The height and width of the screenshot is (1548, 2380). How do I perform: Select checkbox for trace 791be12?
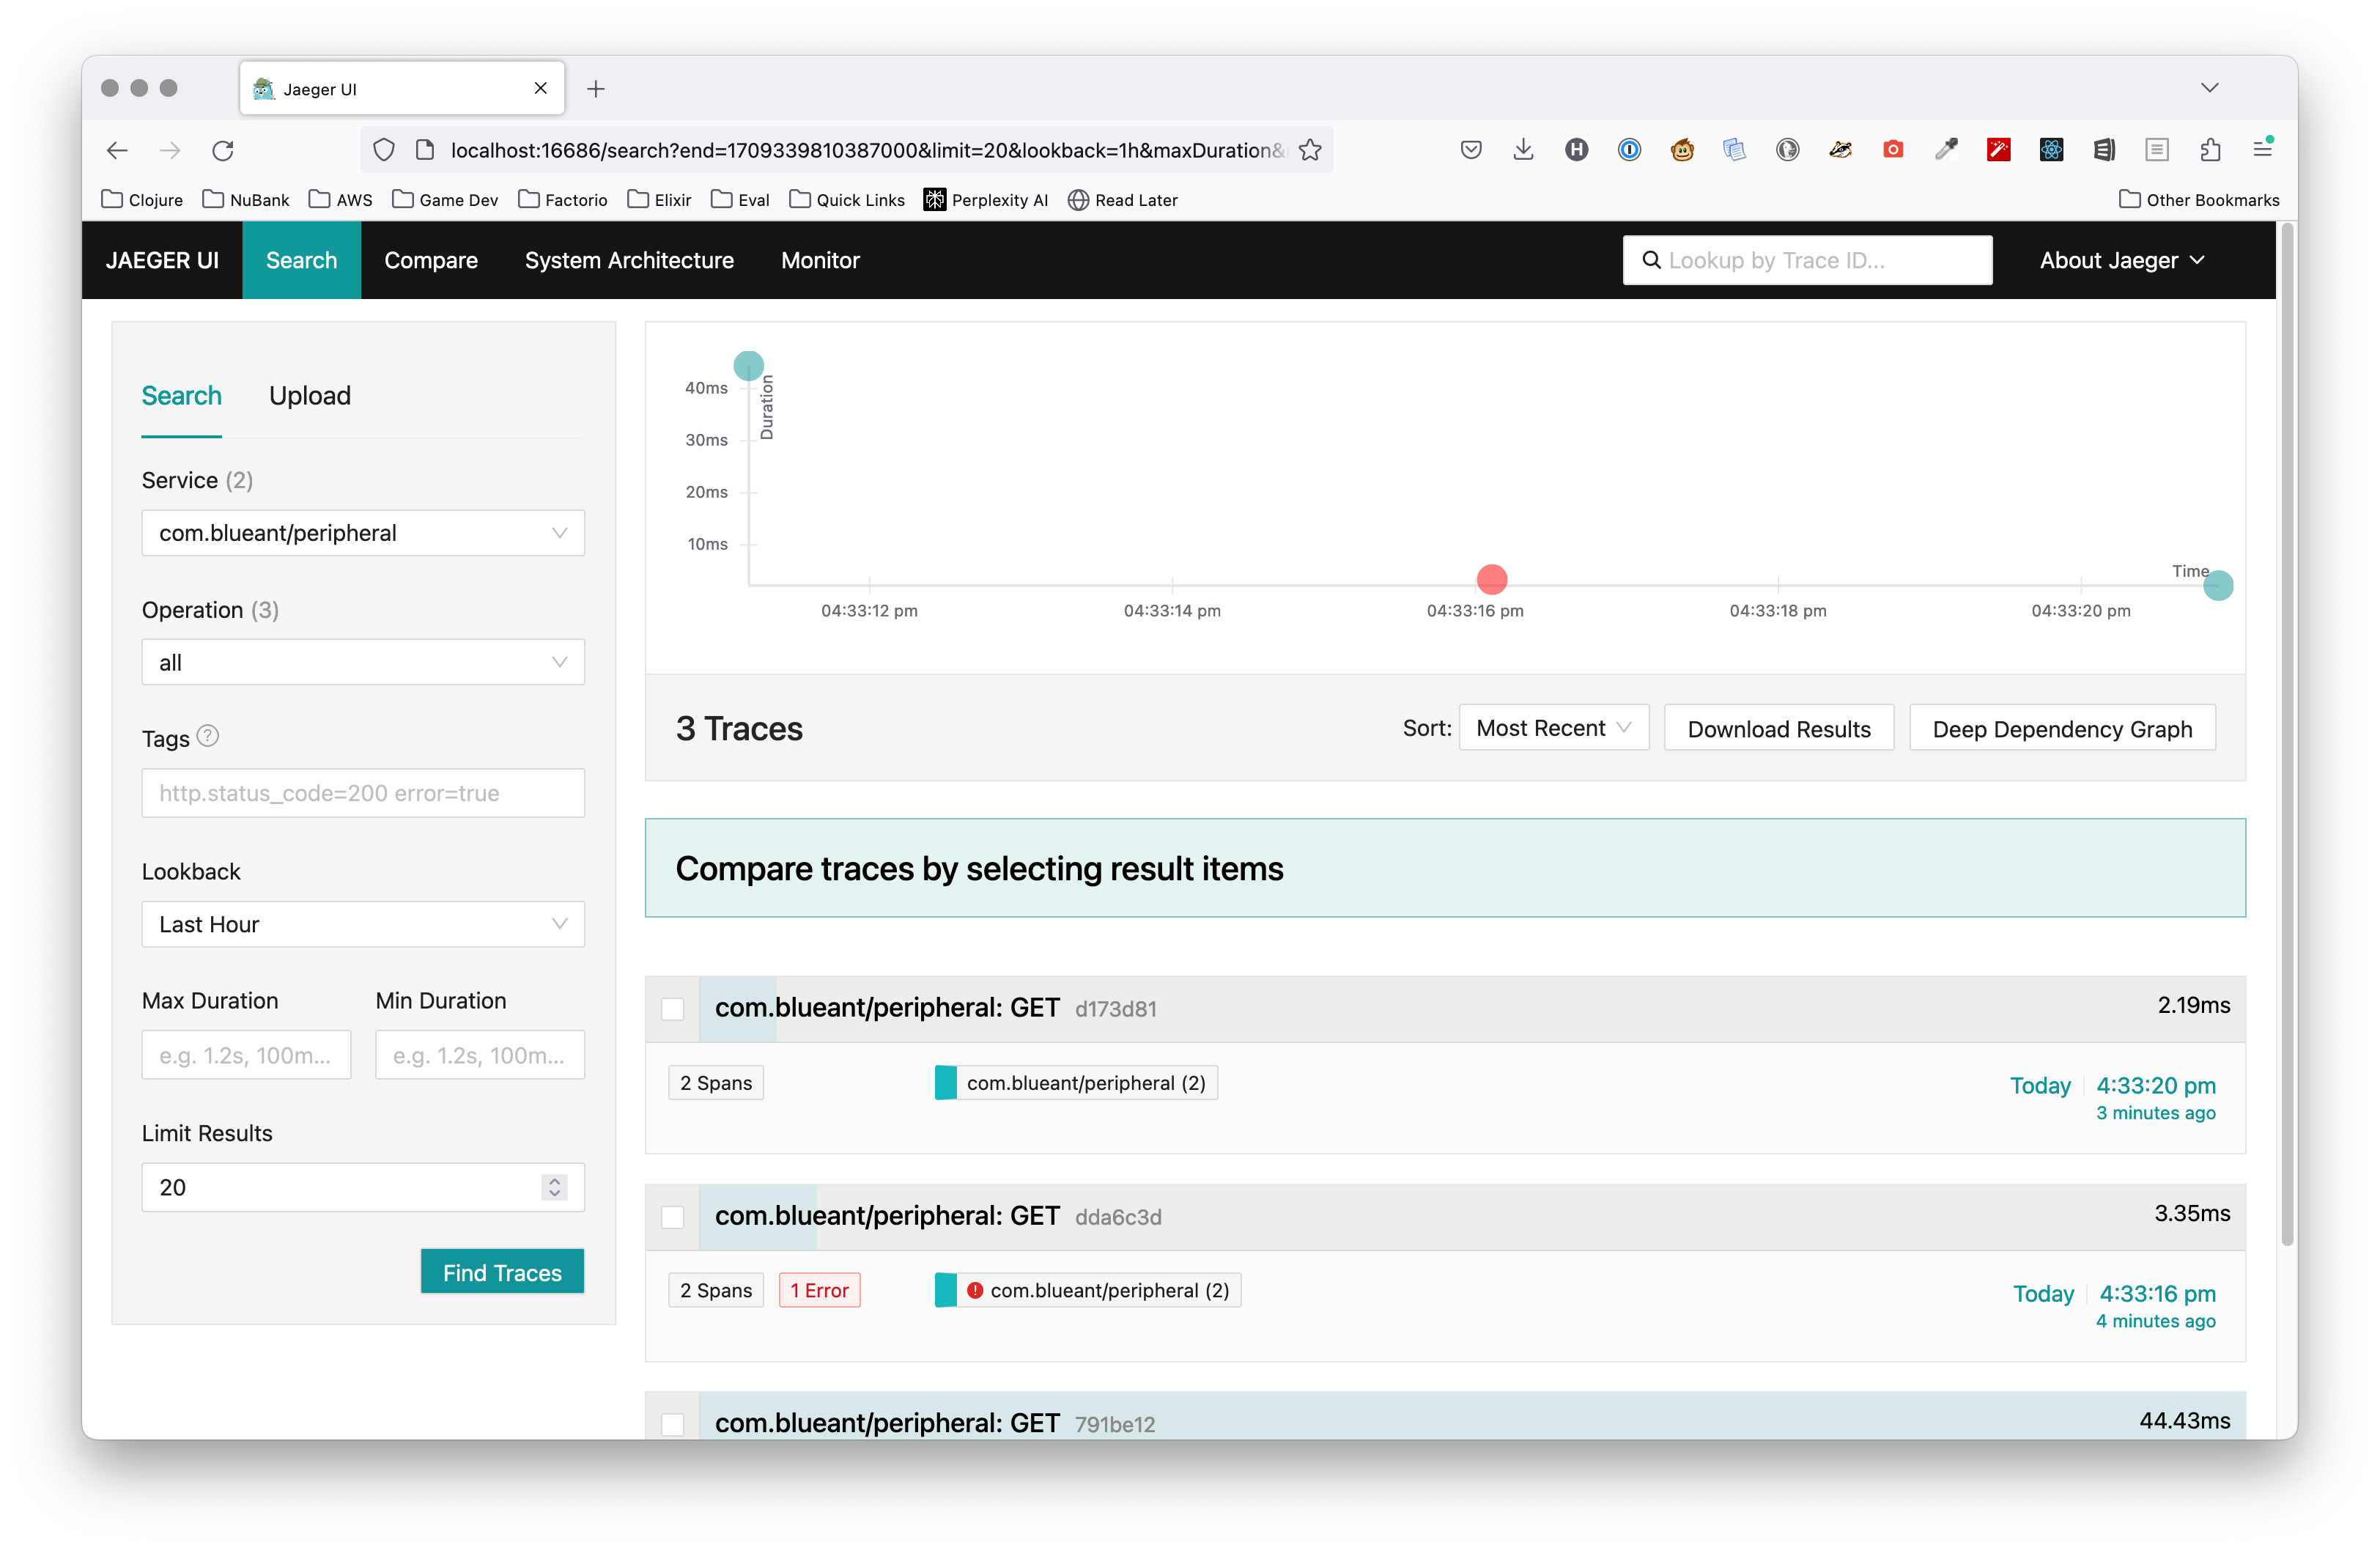tap(673, 1424)
